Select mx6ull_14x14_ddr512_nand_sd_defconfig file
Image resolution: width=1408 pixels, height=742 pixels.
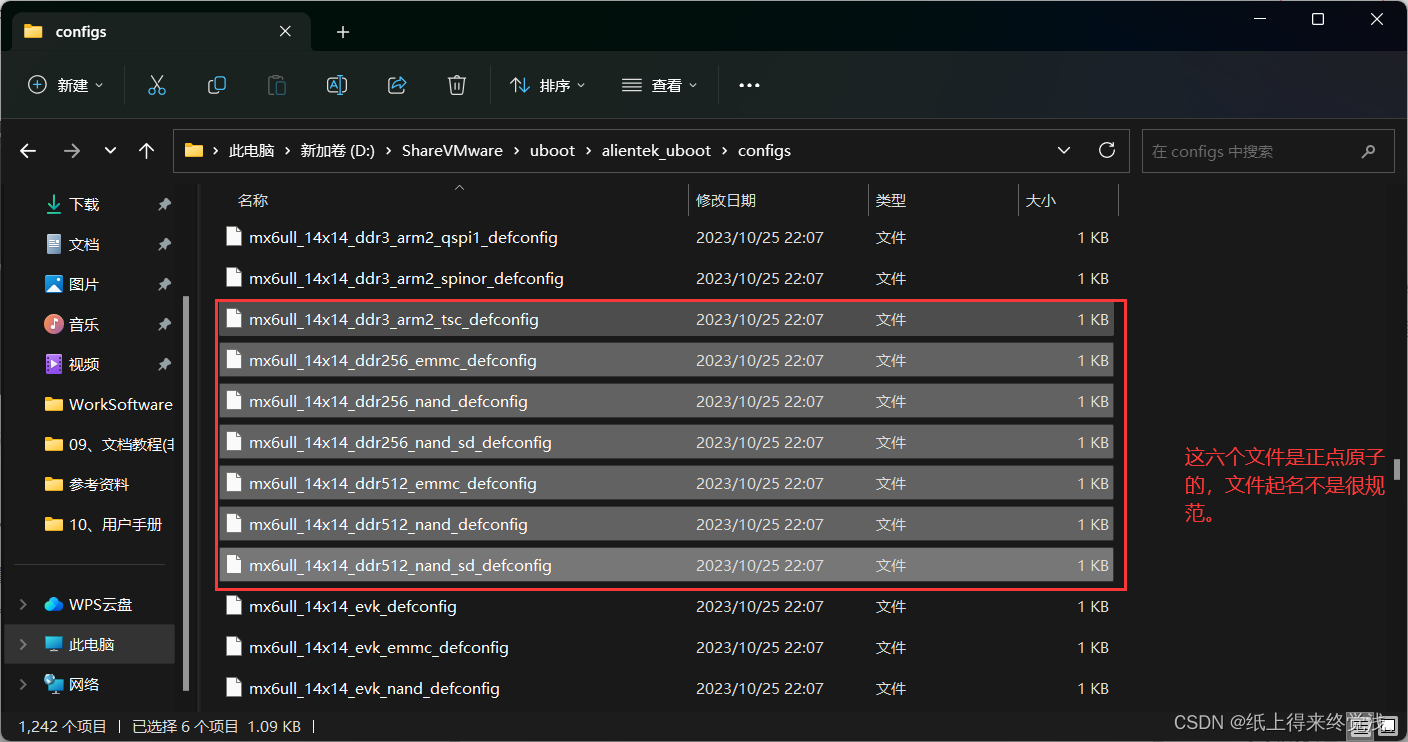click(x=666, y=565)
